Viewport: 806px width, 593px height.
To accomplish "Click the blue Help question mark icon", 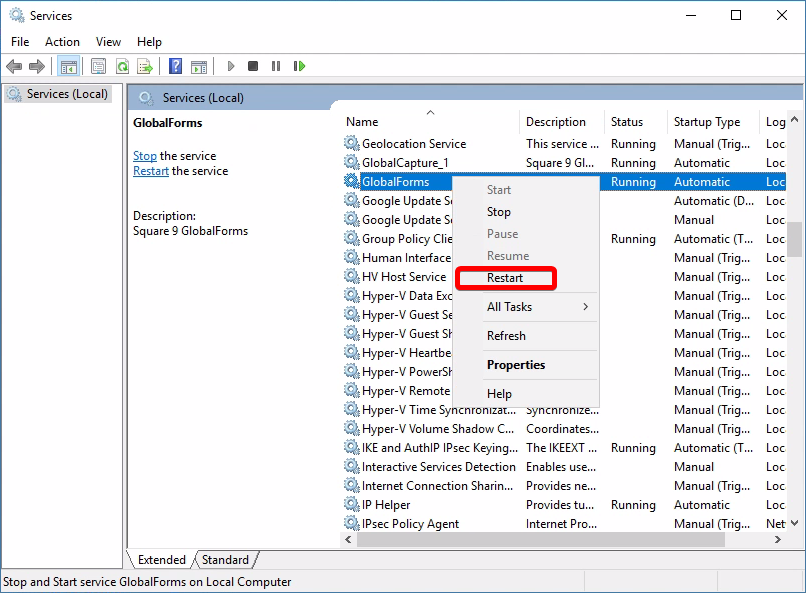I will tap(175, 66).
